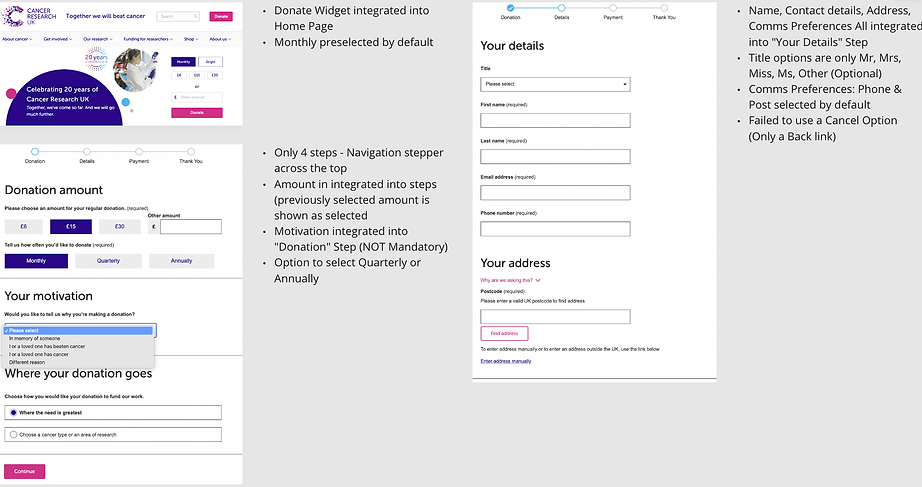This screenshot has width=922, height=487.
Task: Click the 'Donation amount' heading text
Action: coord(54,190)
